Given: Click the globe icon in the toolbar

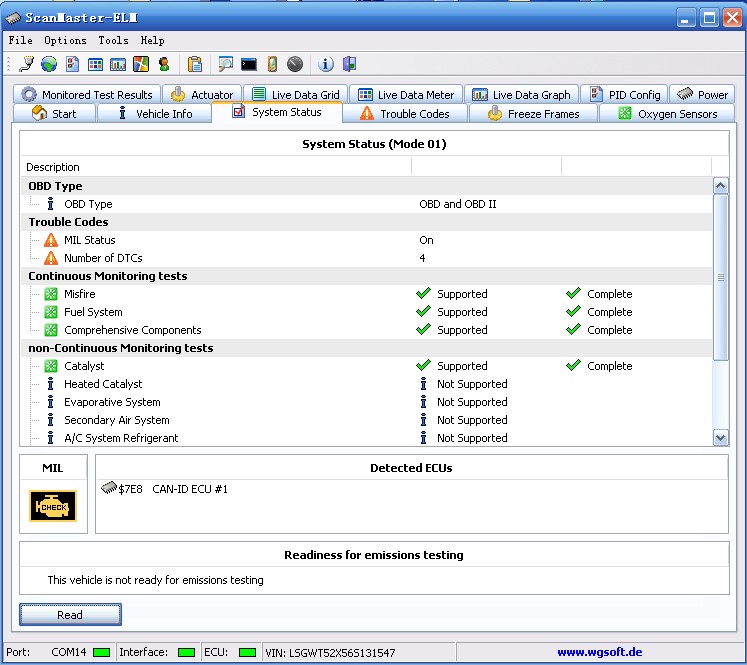Looking at the screenshot, I should (49, 64).
